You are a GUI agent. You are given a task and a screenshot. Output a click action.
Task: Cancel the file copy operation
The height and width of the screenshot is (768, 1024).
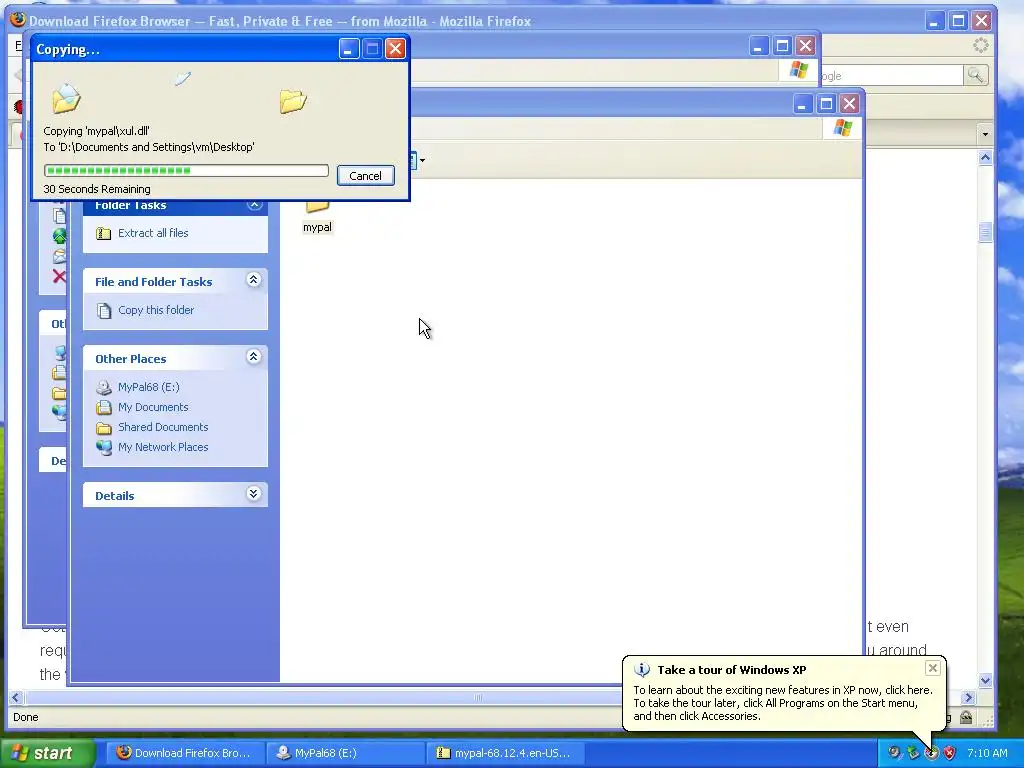click(365, 176)
